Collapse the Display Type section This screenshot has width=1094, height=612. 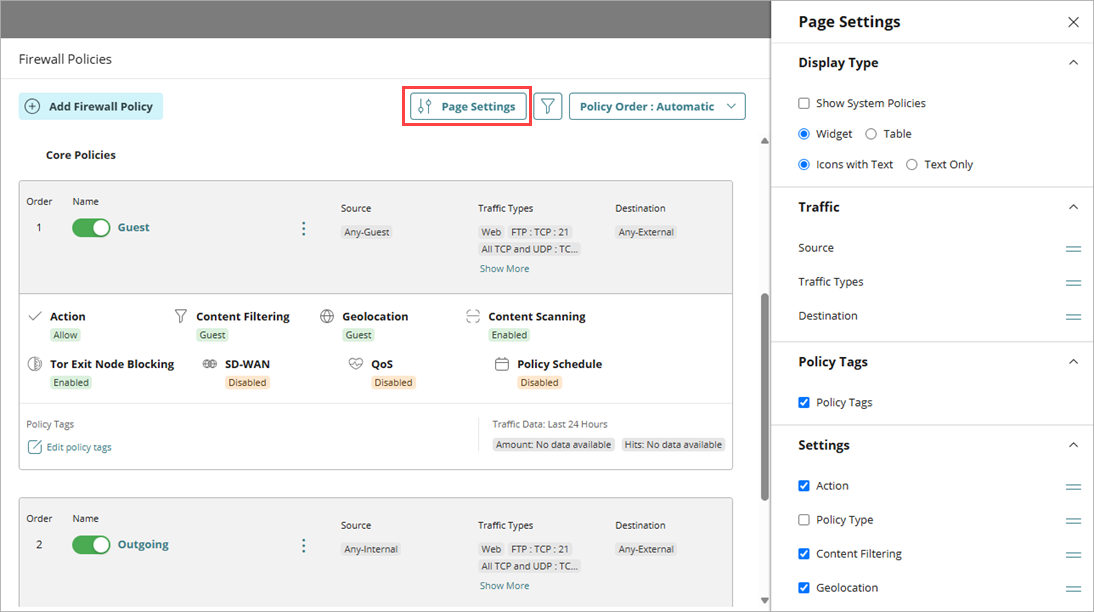coord(1073,63)
